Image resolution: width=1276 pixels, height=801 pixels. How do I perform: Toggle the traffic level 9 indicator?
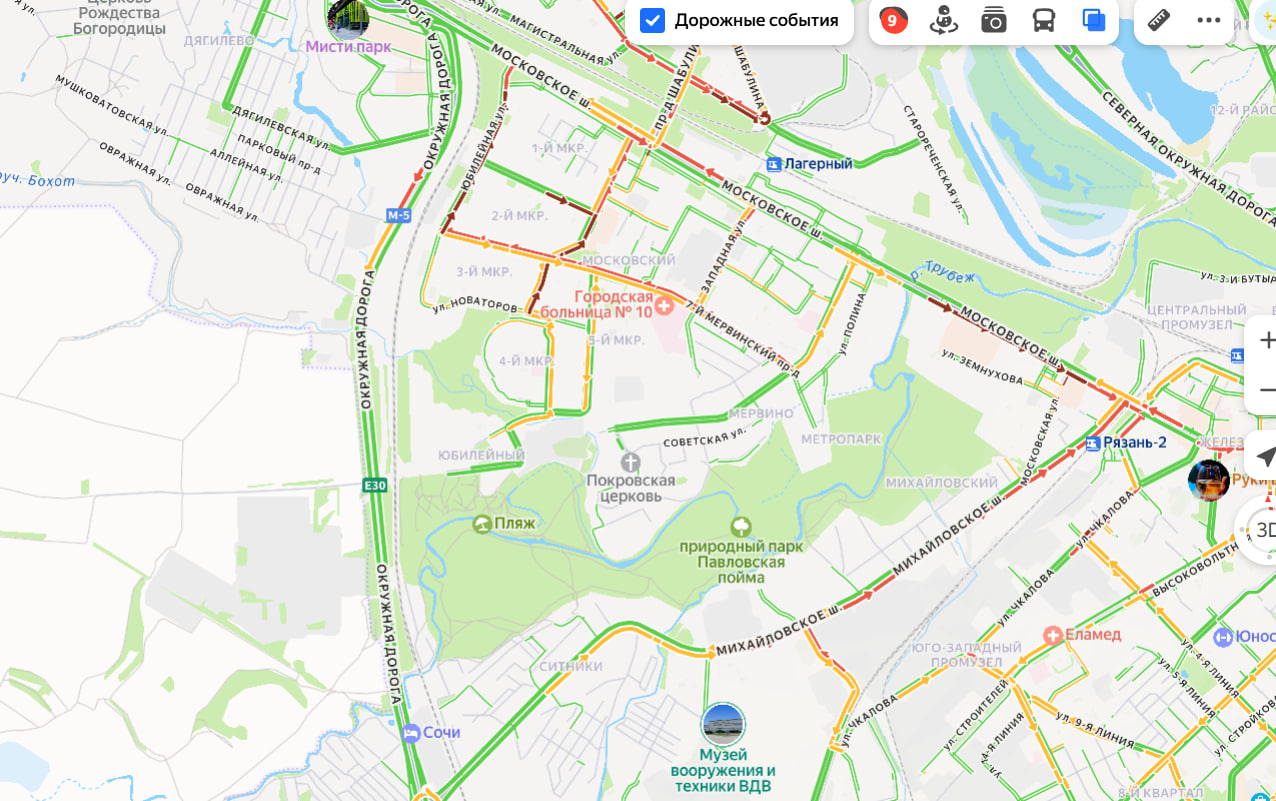pyautogui.click(x=893, y=20)
